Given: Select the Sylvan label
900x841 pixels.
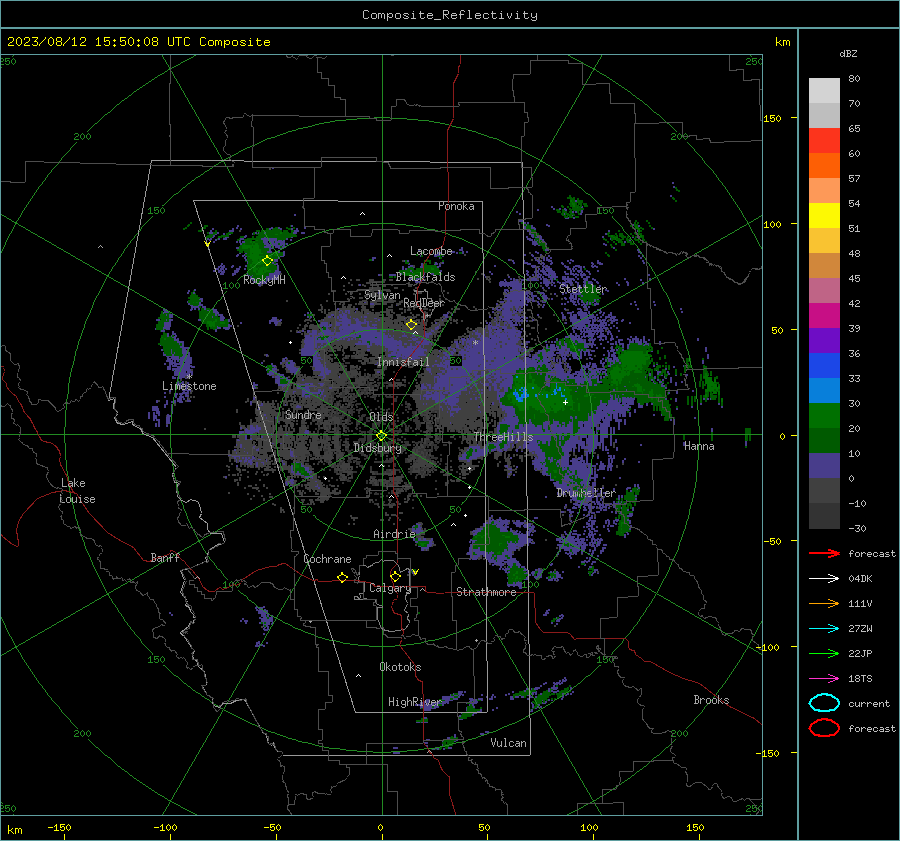Looking at the screenshot, I should click(382, 295).
